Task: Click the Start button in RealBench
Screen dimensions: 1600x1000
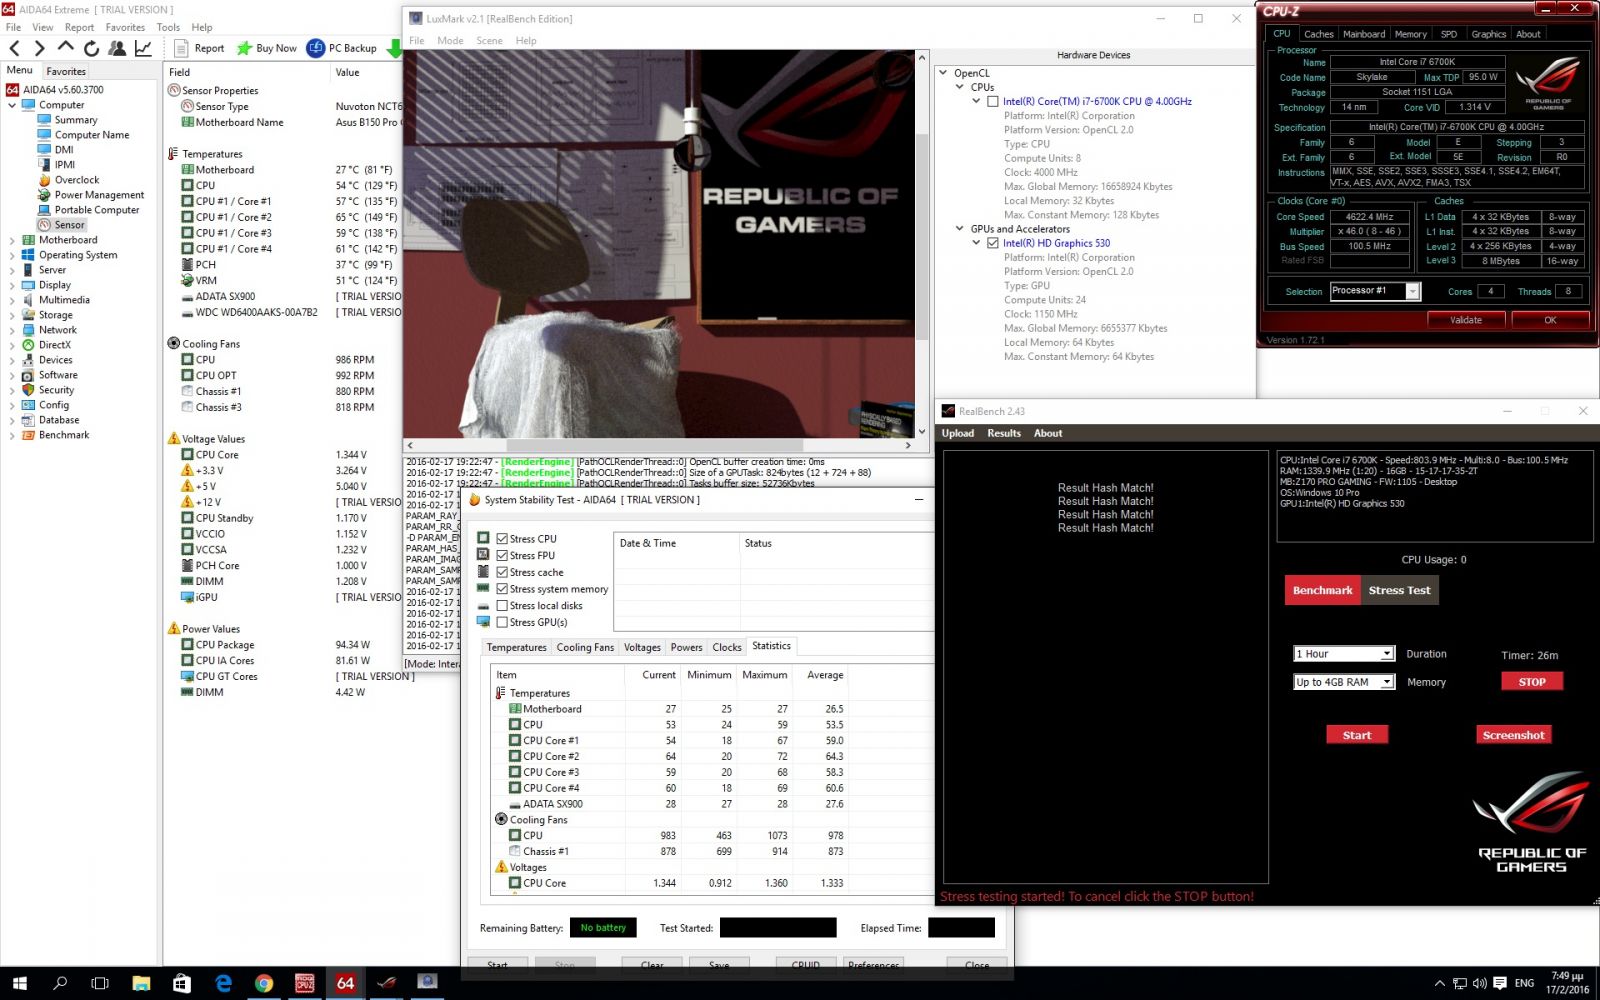Action: (x=1357, y=735)
